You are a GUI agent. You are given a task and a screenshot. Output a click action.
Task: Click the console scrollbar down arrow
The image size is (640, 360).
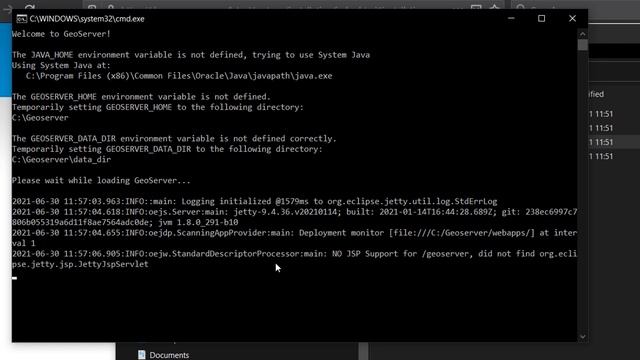click(x=582, y=337)
